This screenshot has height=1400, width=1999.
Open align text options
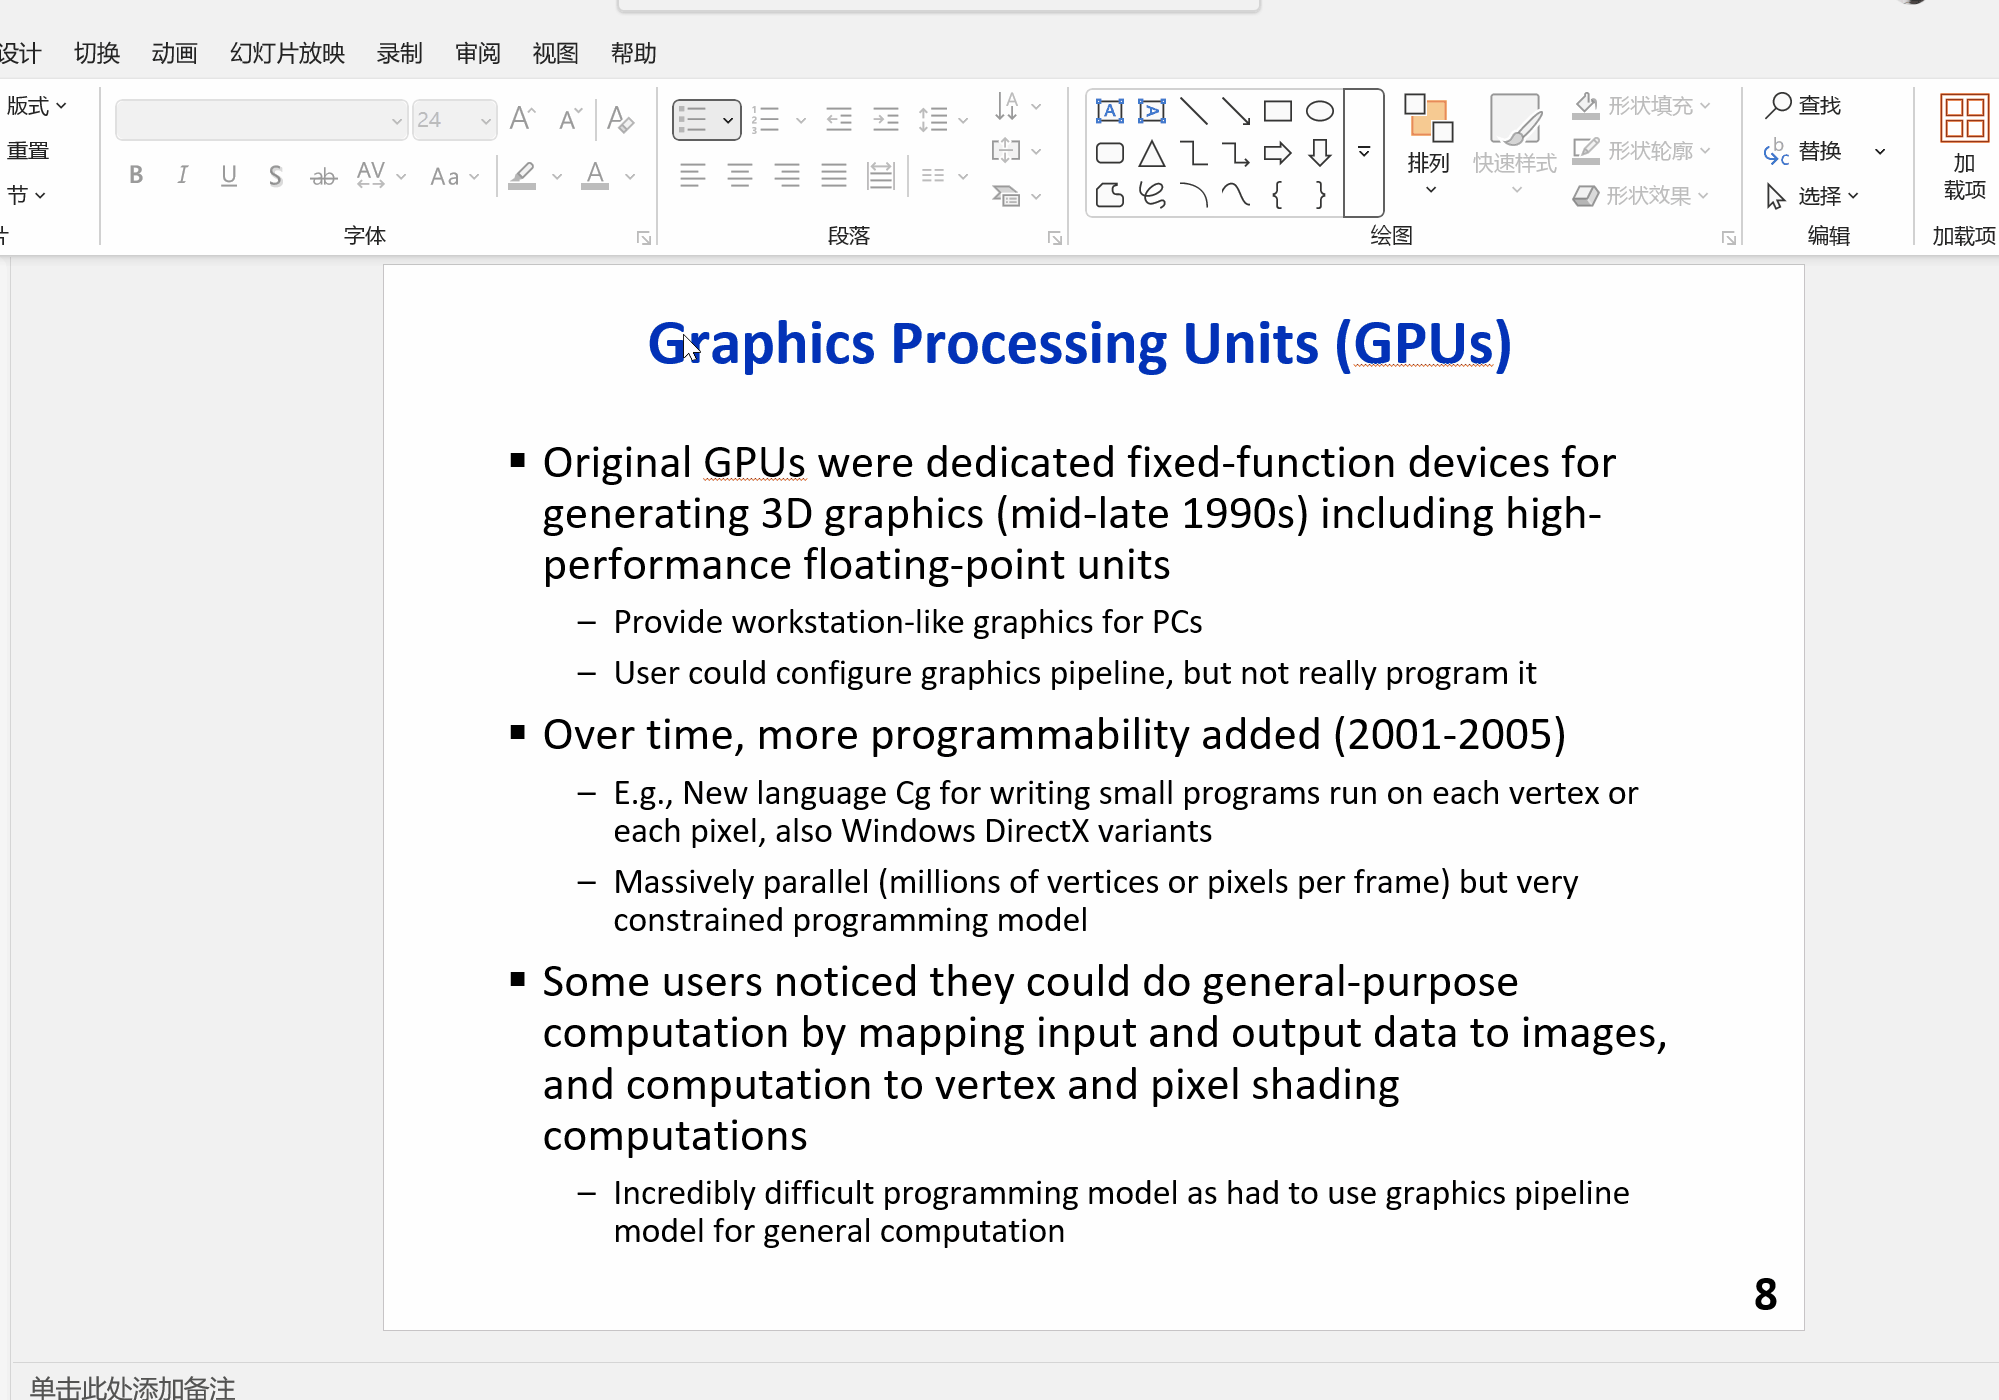(1017, 151)
